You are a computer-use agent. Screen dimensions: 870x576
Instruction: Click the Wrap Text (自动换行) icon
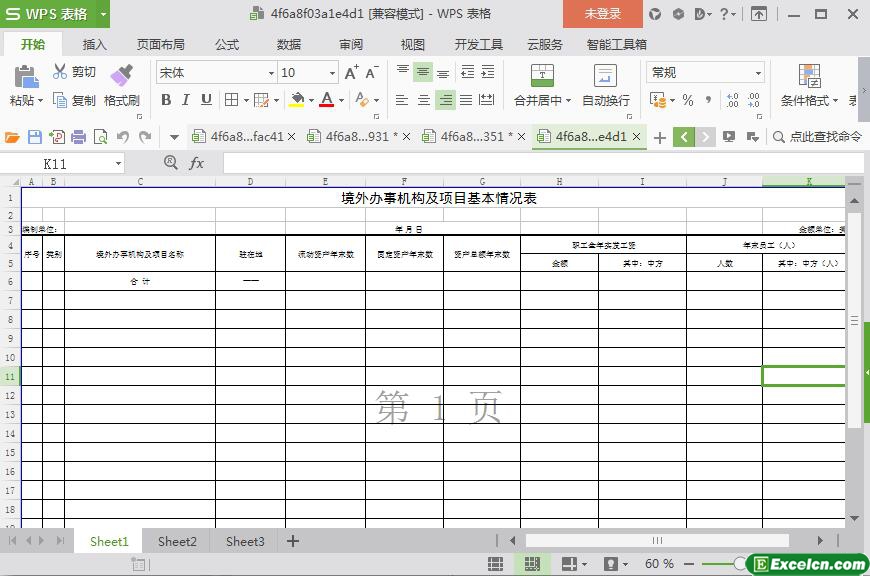(x=605, y=76)
